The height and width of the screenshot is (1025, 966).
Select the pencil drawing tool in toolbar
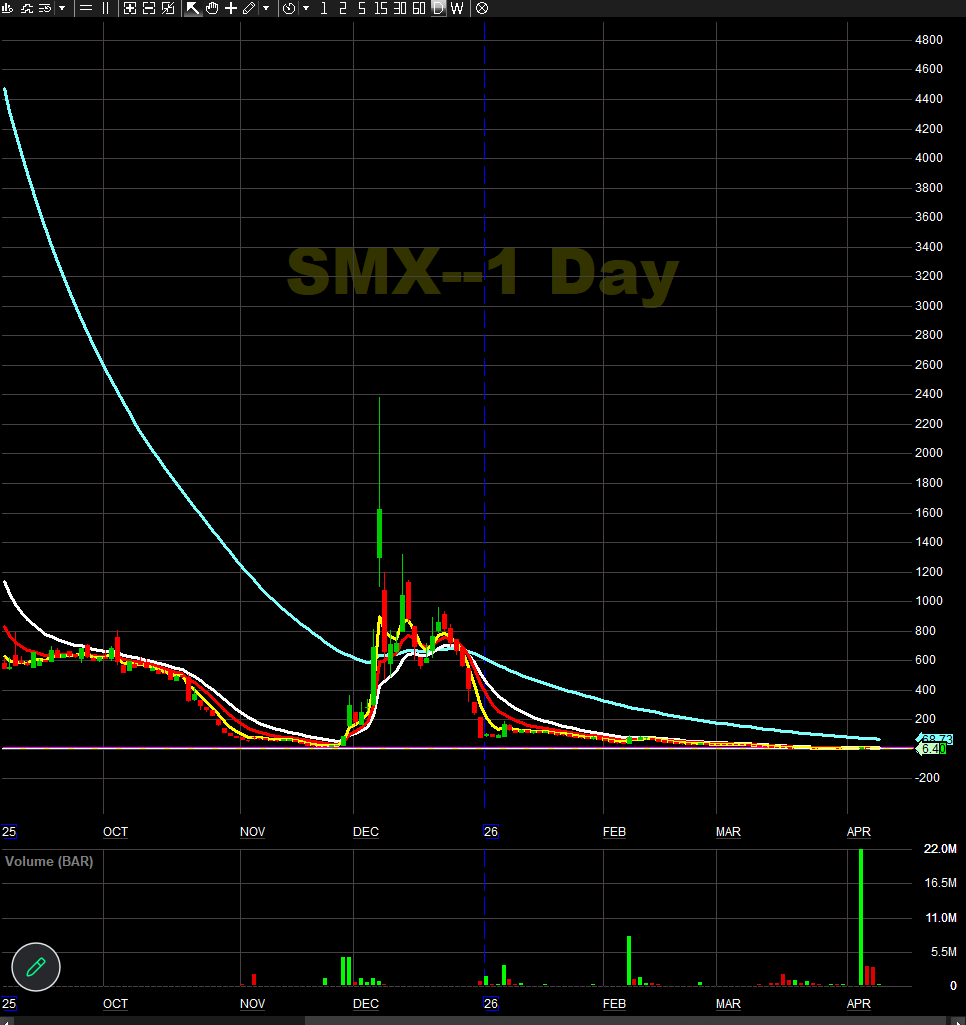coord(248,8)
